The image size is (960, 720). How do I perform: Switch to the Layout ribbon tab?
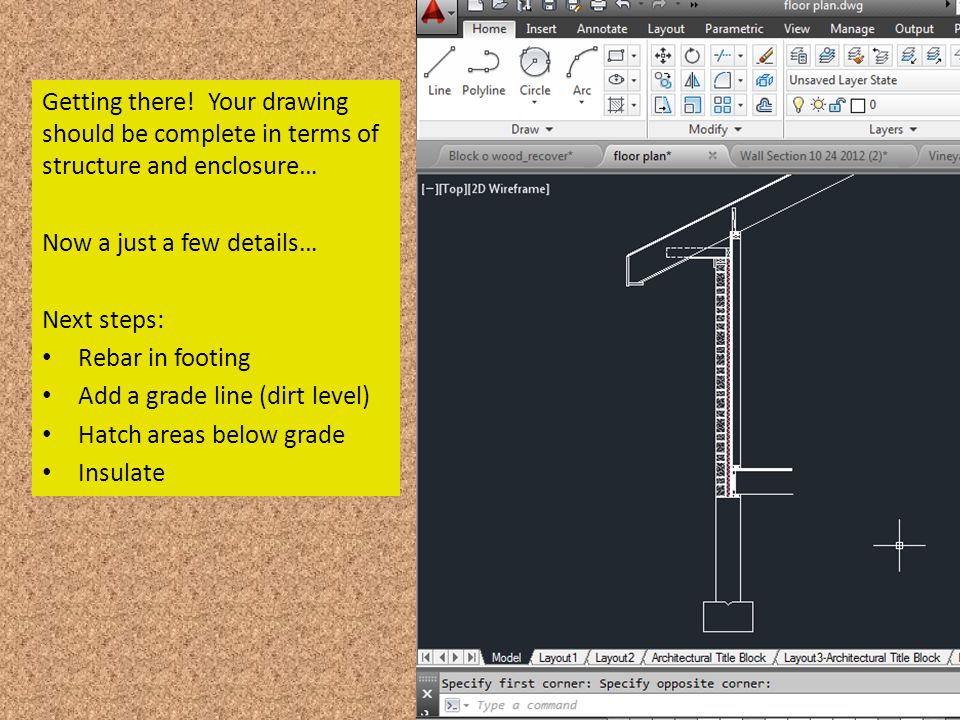(x=666, y=29)
